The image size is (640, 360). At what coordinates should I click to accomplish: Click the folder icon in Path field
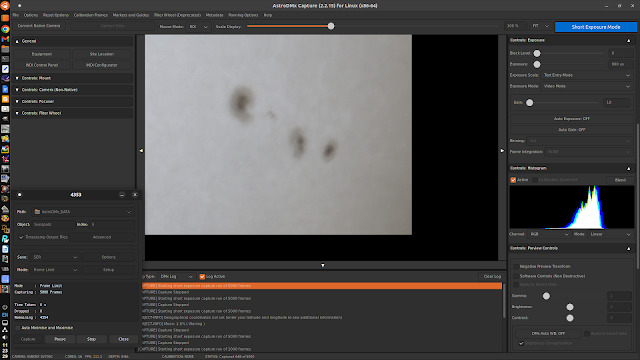[x=38, y=212]
